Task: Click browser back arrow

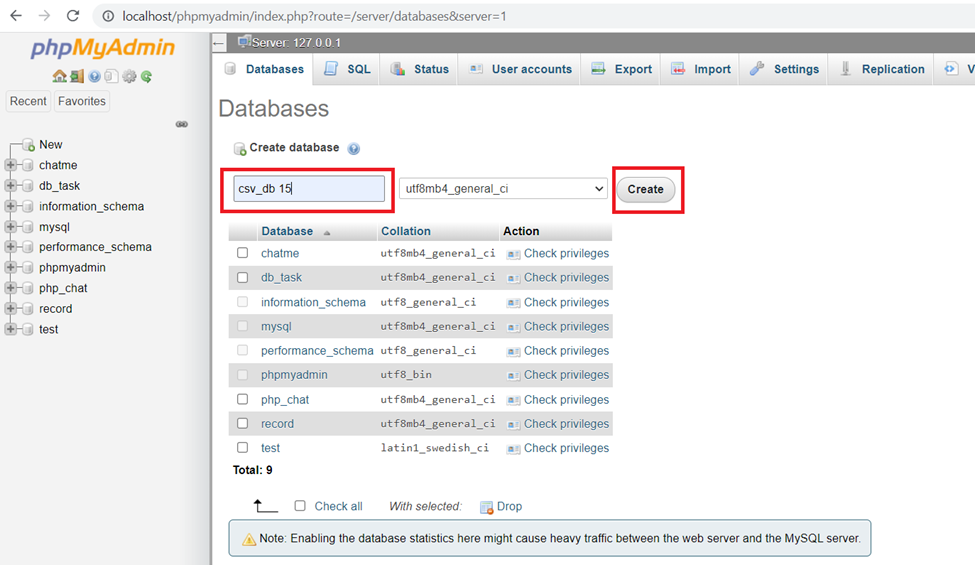Action: tap(16, 16)
